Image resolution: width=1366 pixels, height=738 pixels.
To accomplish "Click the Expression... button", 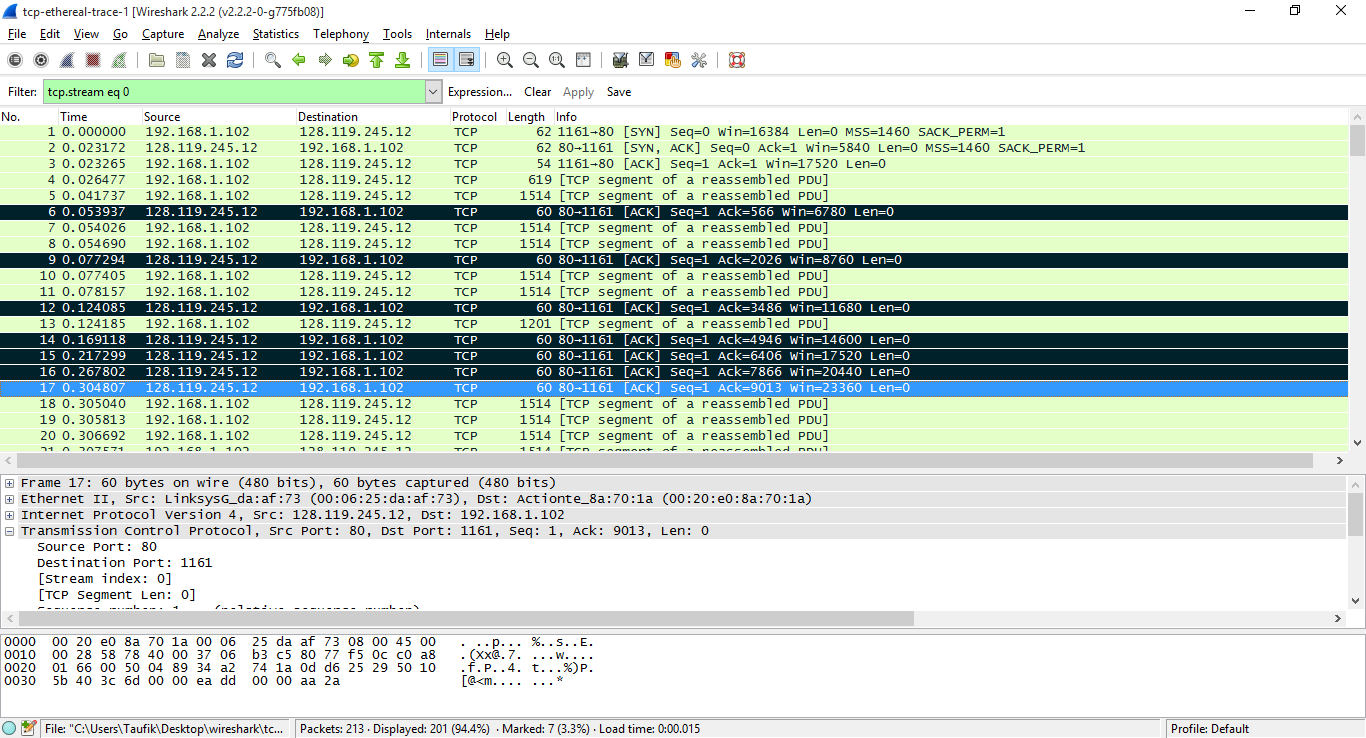I will [480, 92].
